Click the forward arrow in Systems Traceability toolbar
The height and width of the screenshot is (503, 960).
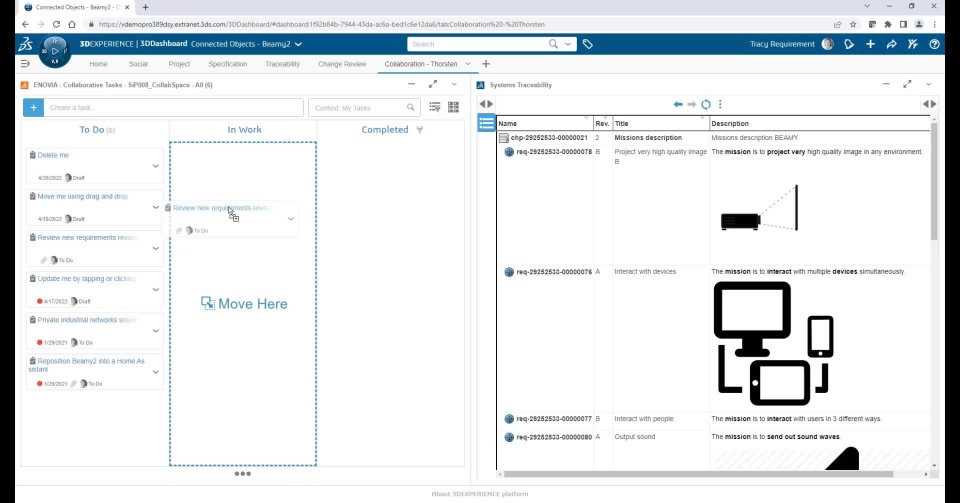pyautogui.click(x=691, y=105)
